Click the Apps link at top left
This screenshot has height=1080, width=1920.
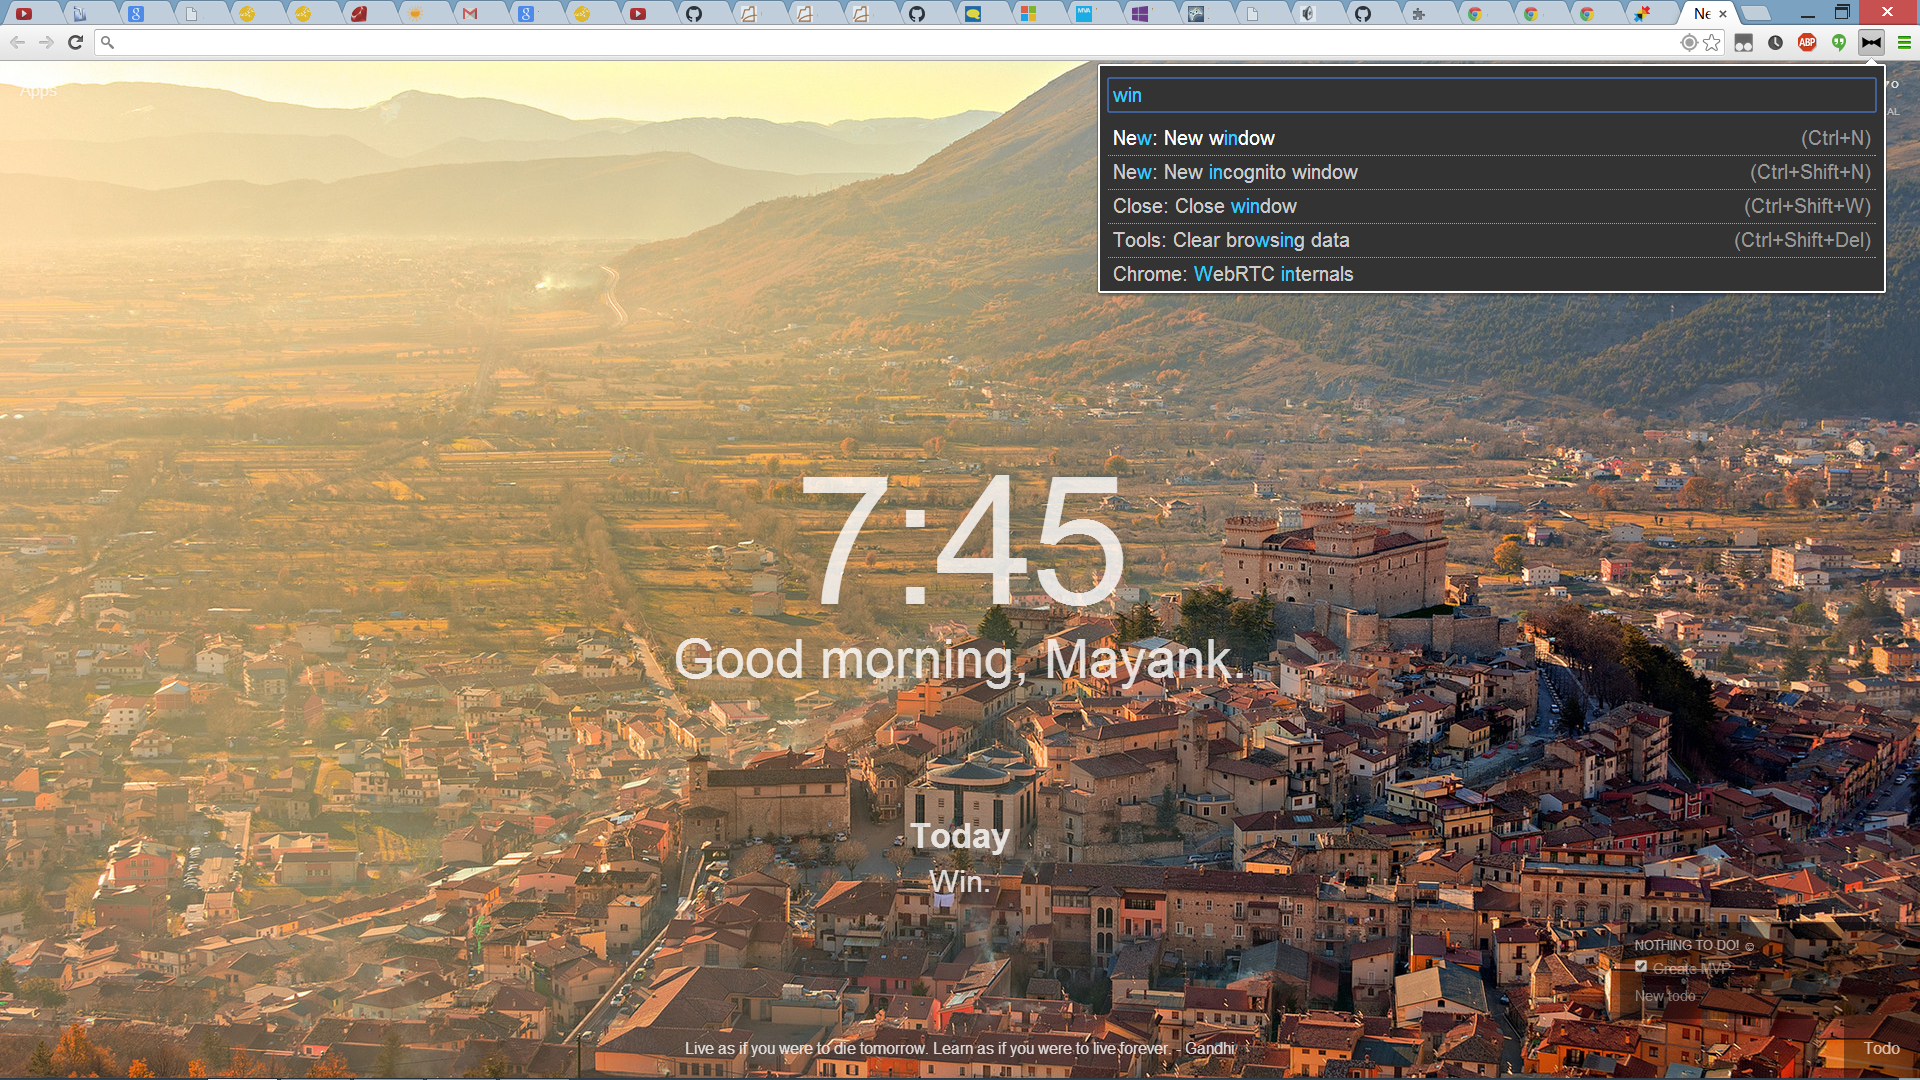[38, 91]
